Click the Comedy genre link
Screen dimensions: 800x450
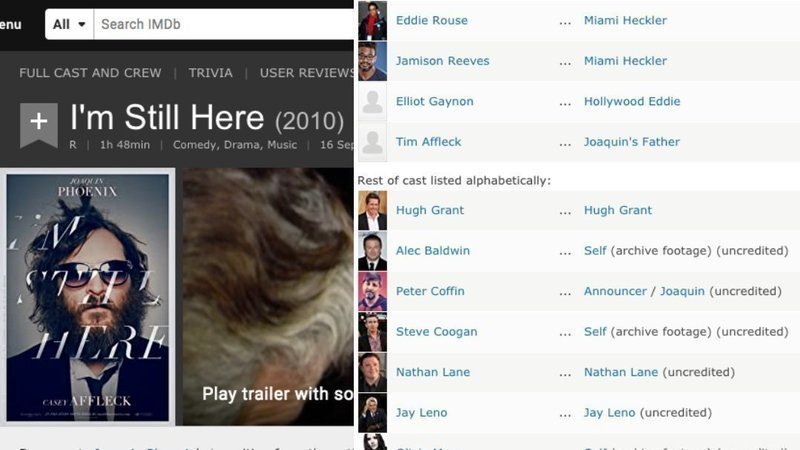tap(194, 145)
